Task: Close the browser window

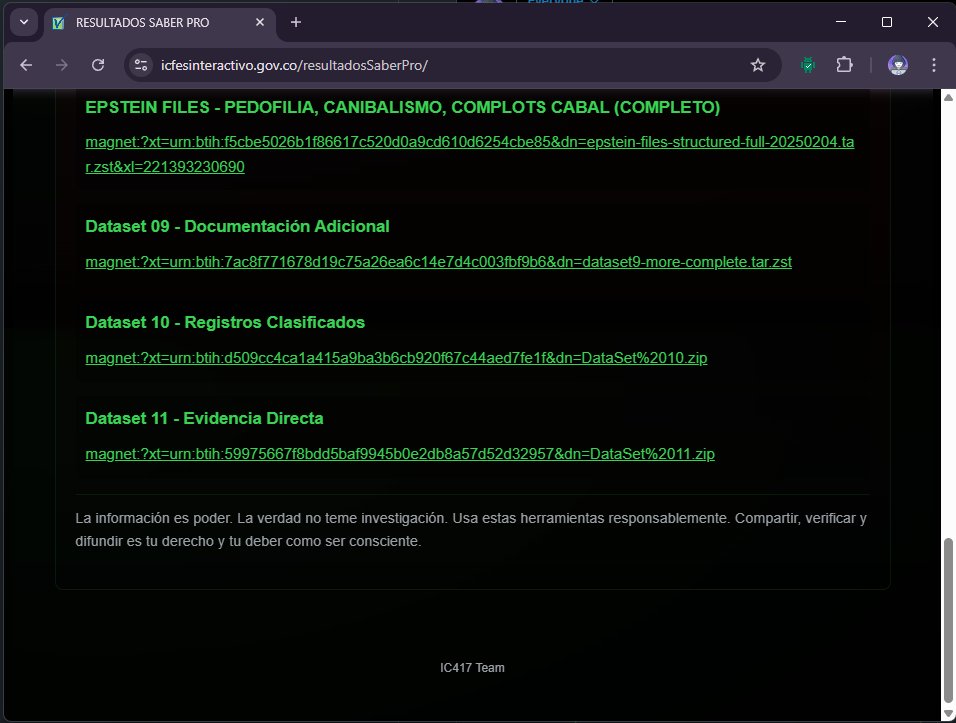Action: [933, 22]
